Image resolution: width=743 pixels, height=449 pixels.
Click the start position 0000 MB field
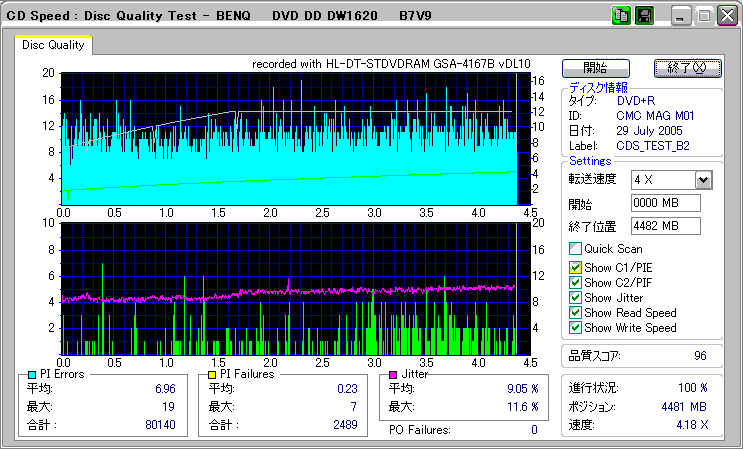click(x=665, y=203)
